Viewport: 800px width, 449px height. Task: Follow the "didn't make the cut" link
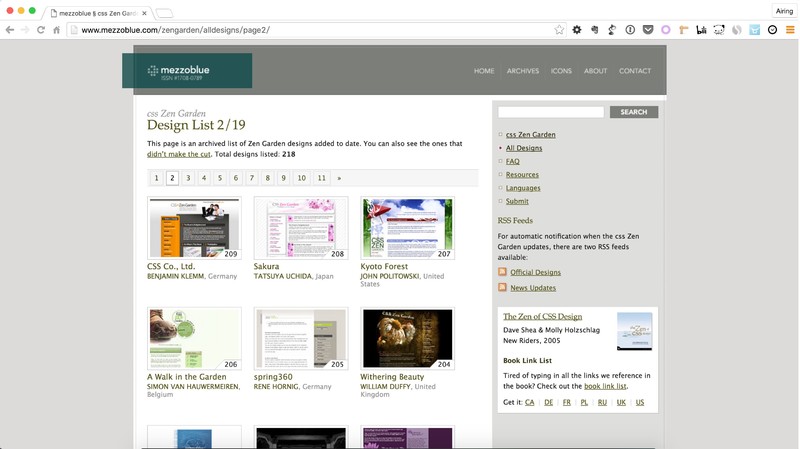179,154
